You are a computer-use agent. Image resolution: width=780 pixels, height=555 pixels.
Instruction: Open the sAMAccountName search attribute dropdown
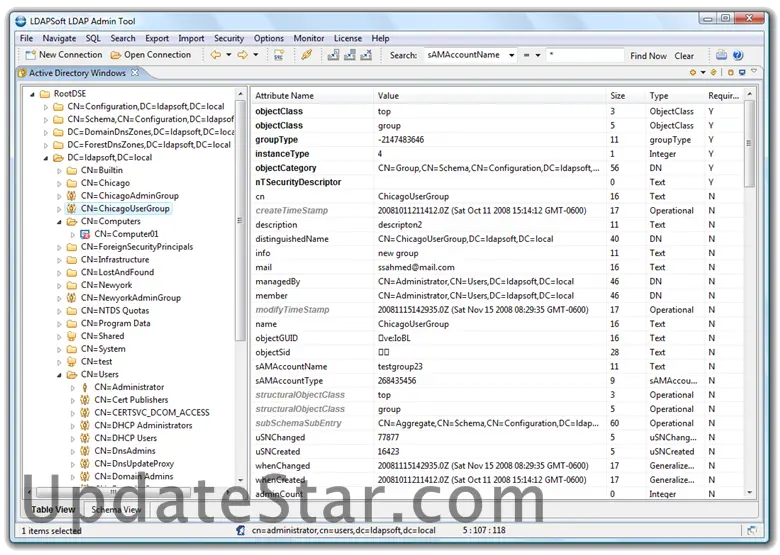(510, 56)
